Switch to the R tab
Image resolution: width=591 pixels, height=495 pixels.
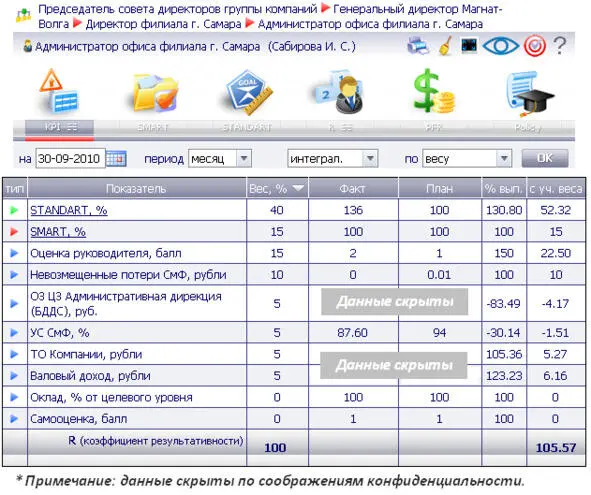pos(340,128)
